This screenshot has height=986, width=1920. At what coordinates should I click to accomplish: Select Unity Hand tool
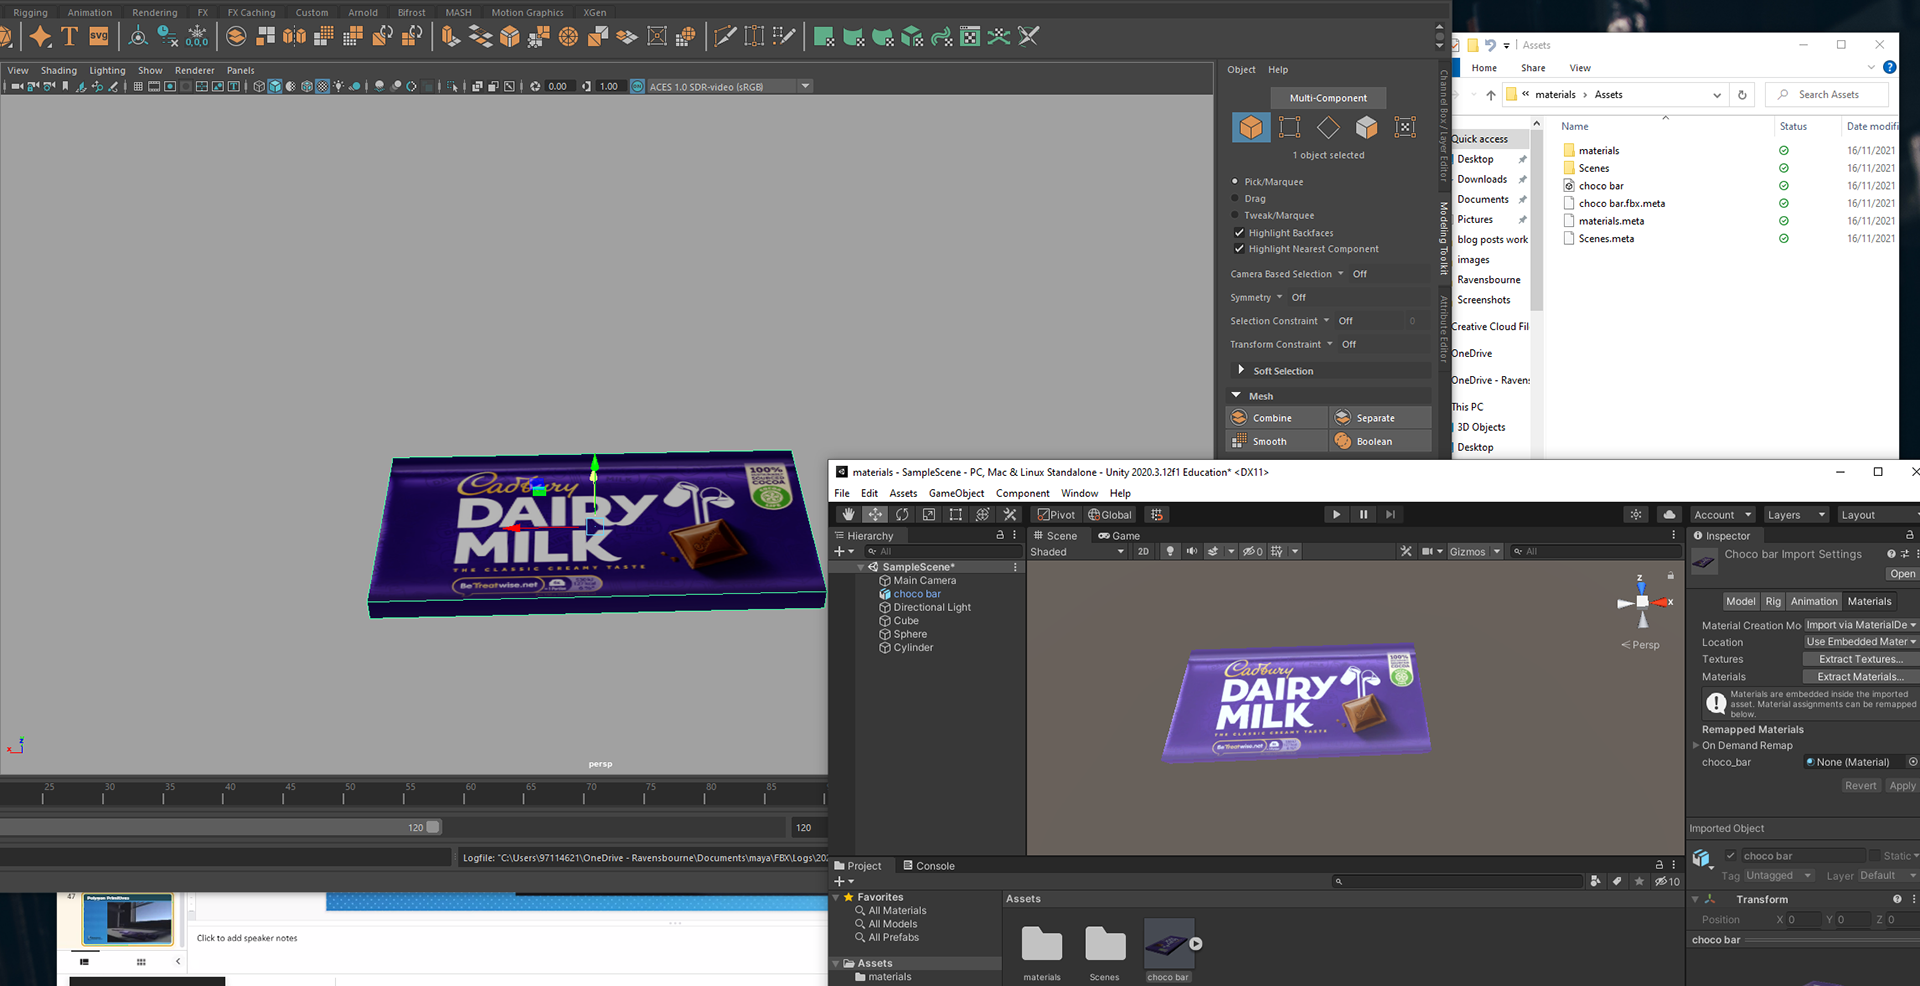pyautogui.click(x=848, y=515)
